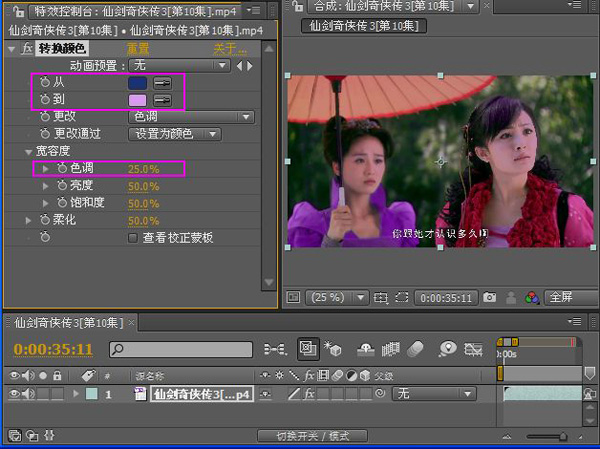Toggle the fx effect enable icon
Screen dimensions: 600x449
[x=27, y=48]
